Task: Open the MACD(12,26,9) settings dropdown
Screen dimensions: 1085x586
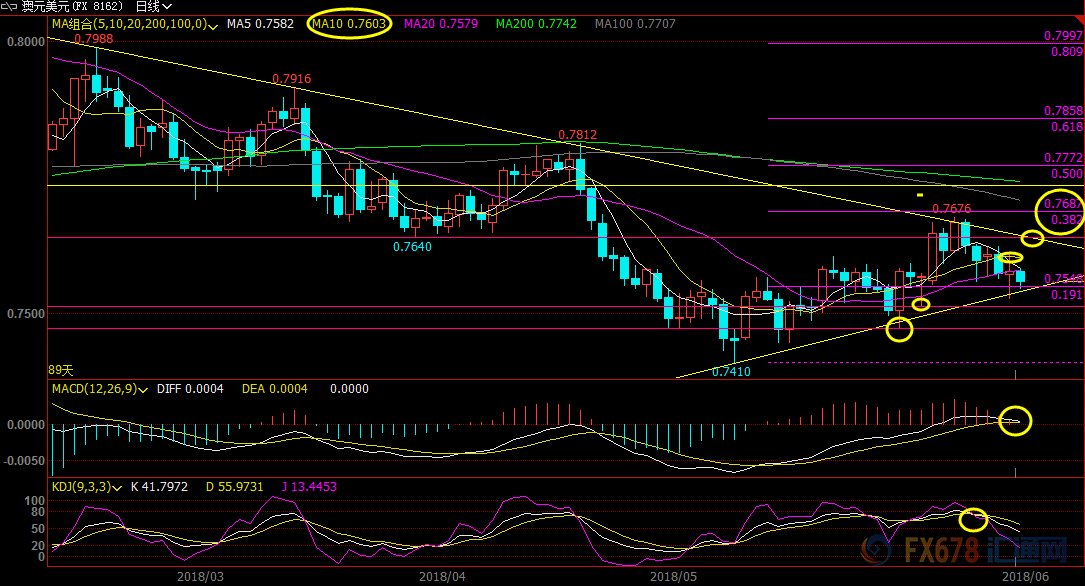Action: click(x=143, y=390)
